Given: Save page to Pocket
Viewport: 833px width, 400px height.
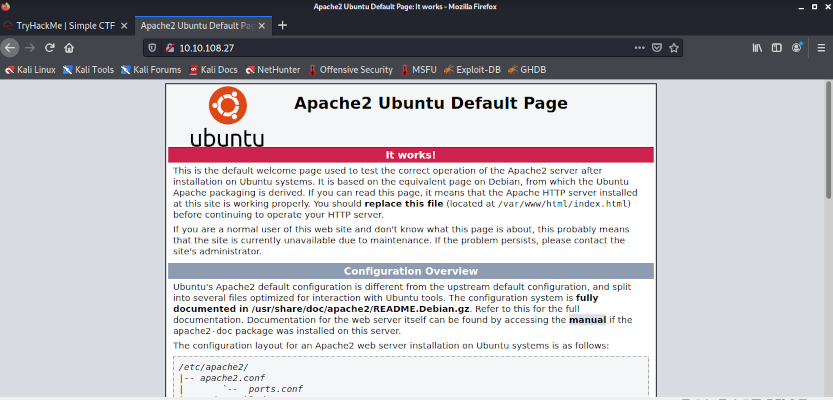Looking at the screenshot, I should pyautogui.click(x=656, y=47).
